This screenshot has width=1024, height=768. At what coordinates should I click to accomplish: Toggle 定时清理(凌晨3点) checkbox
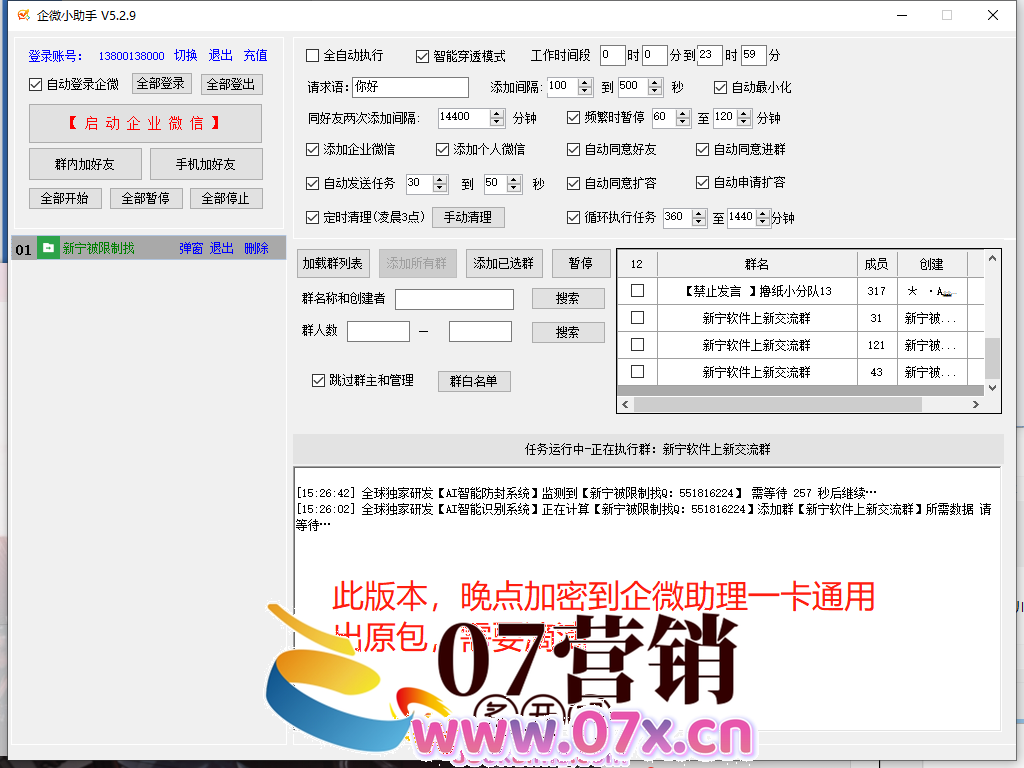[x=312, y=217]
